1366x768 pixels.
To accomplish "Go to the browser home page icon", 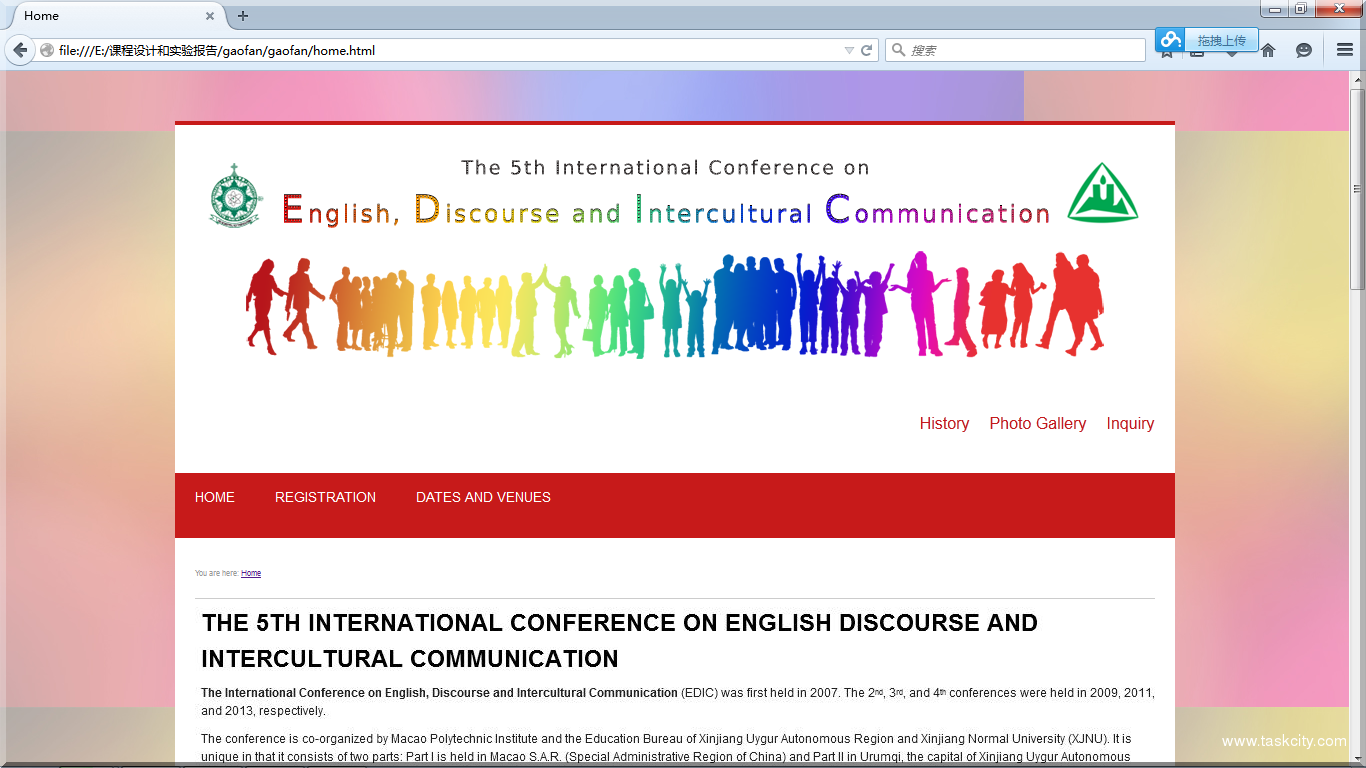I will [1268, 50].
